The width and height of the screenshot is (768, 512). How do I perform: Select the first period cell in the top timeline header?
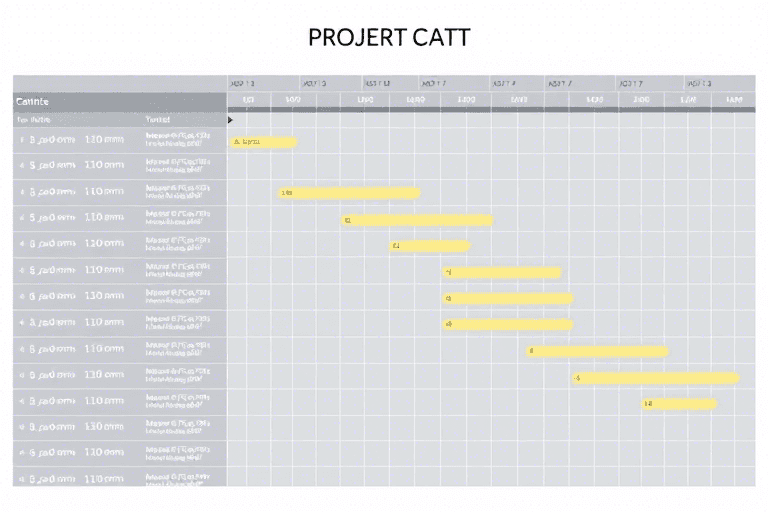pyautogui.click(x=264, y=84)
